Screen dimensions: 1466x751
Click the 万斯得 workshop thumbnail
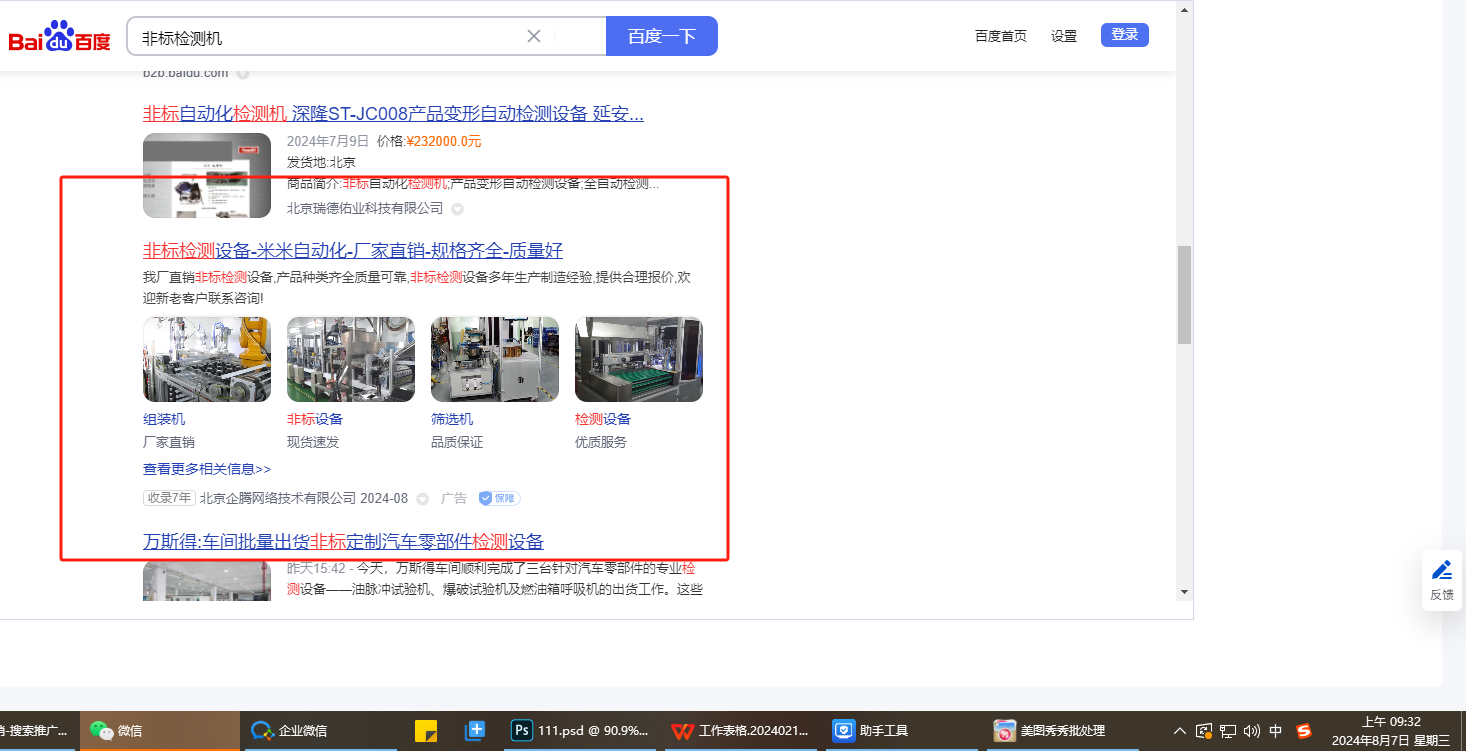pos(207,581)
